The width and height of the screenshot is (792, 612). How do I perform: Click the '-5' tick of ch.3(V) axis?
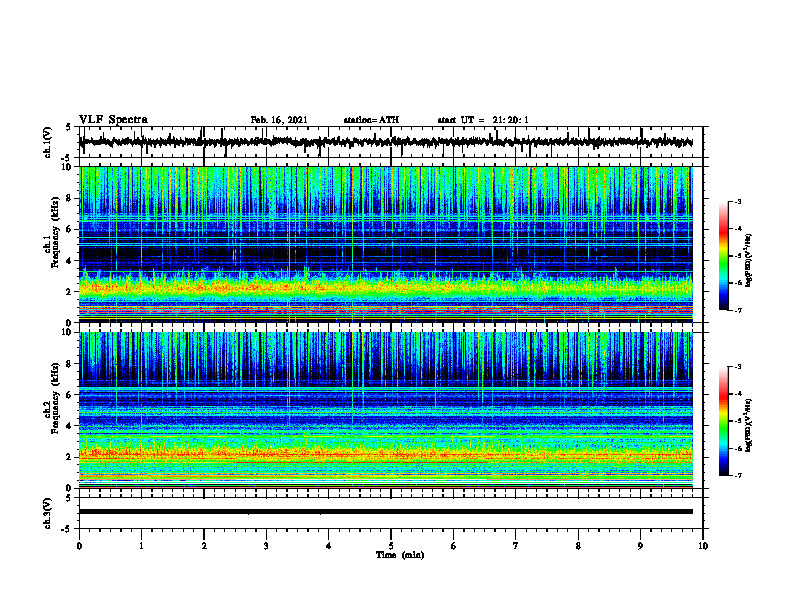coord(67,529)
